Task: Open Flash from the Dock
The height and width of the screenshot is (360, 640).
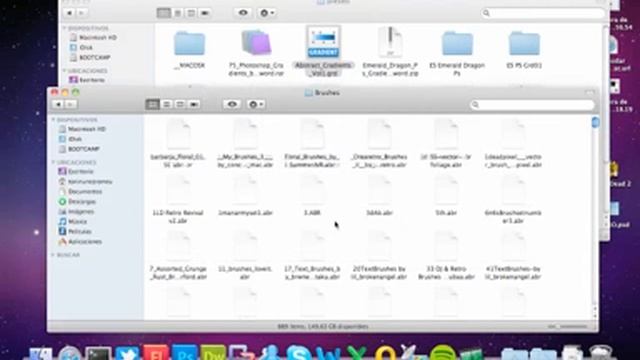Action: pos(156,353)
